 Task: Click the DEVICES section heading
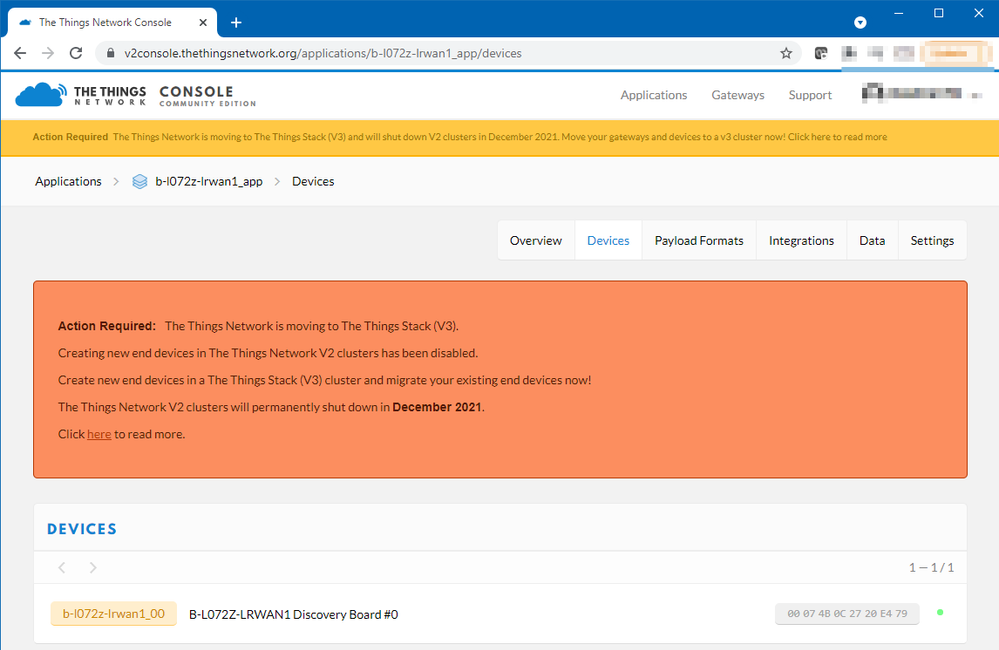[x=82, y=529]
